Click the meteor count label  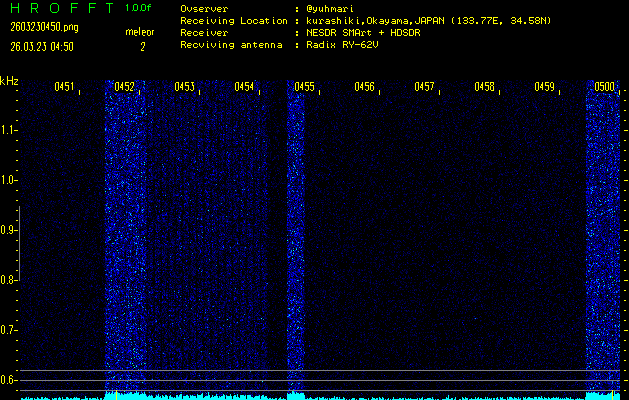pos(140,33)
